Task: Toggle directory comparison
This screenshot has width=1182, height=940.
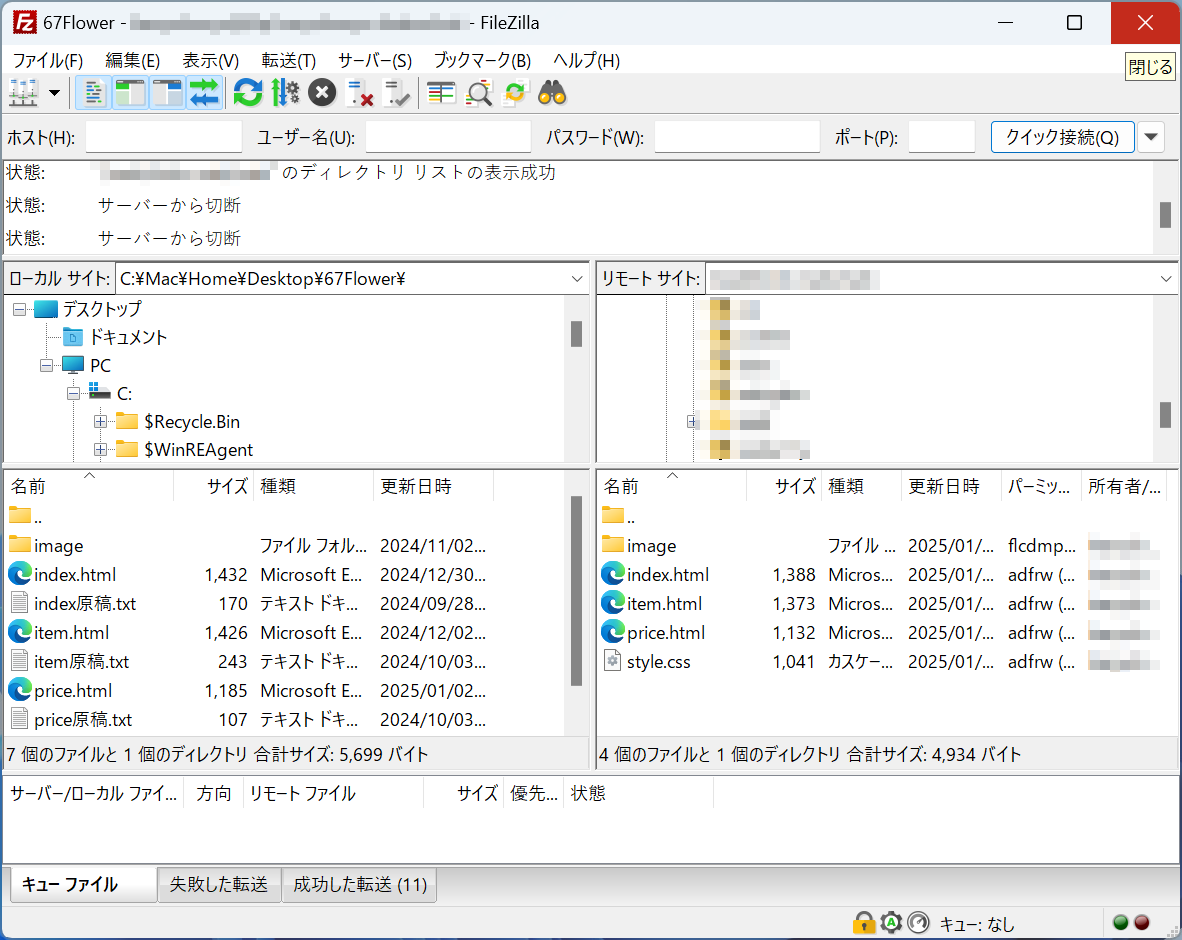Action: [479, 93]
